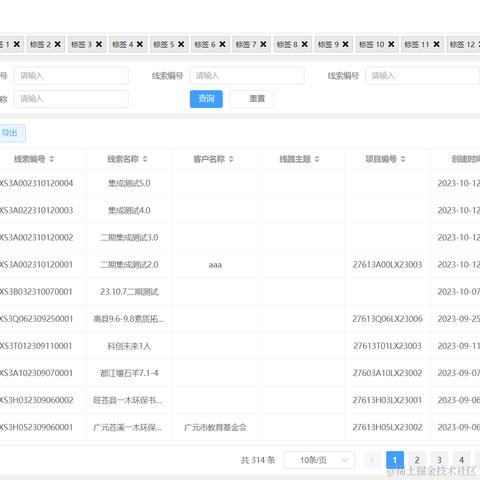
Task: Close the 标签 8 tab
Action: coord(305,44)
